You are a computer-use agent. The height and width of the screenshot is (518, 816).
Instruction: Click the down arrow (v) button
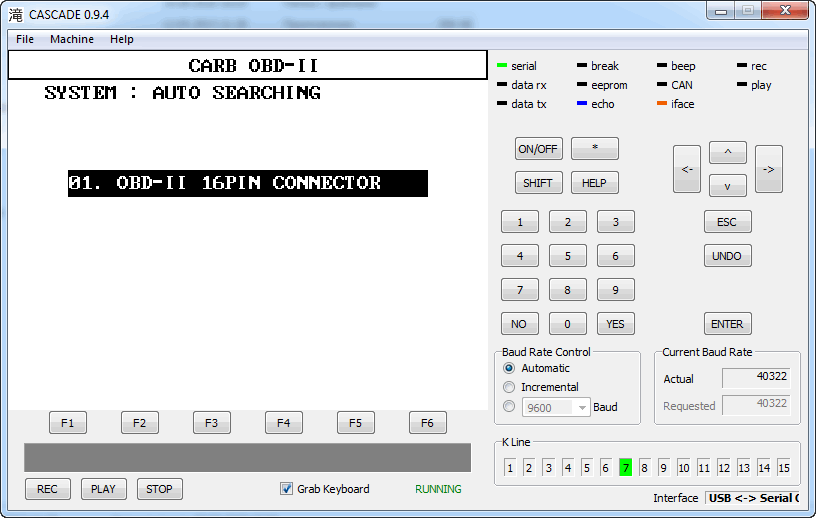[728, 186]
